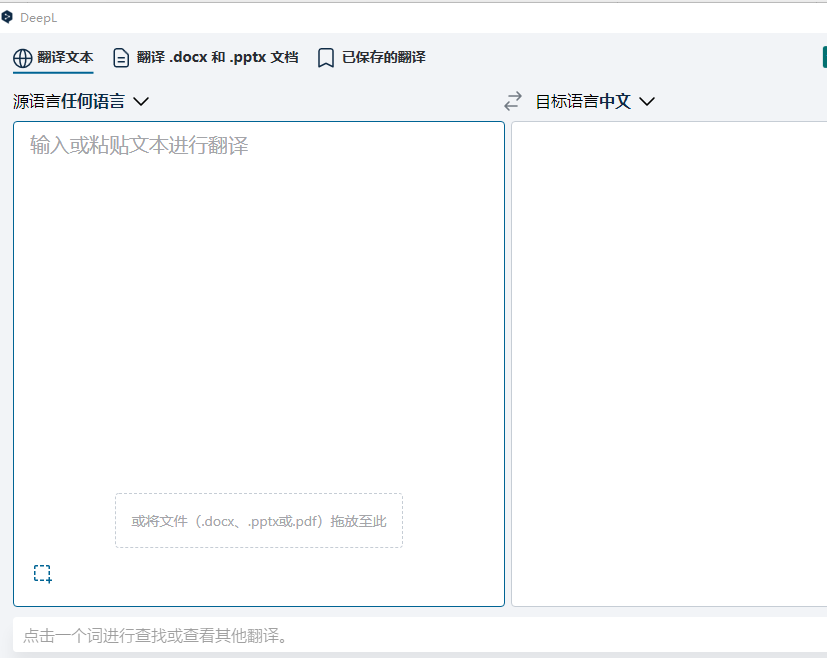Click the globe icon for text translation
The image size is (827, 658).
click(x=23, y=58)
